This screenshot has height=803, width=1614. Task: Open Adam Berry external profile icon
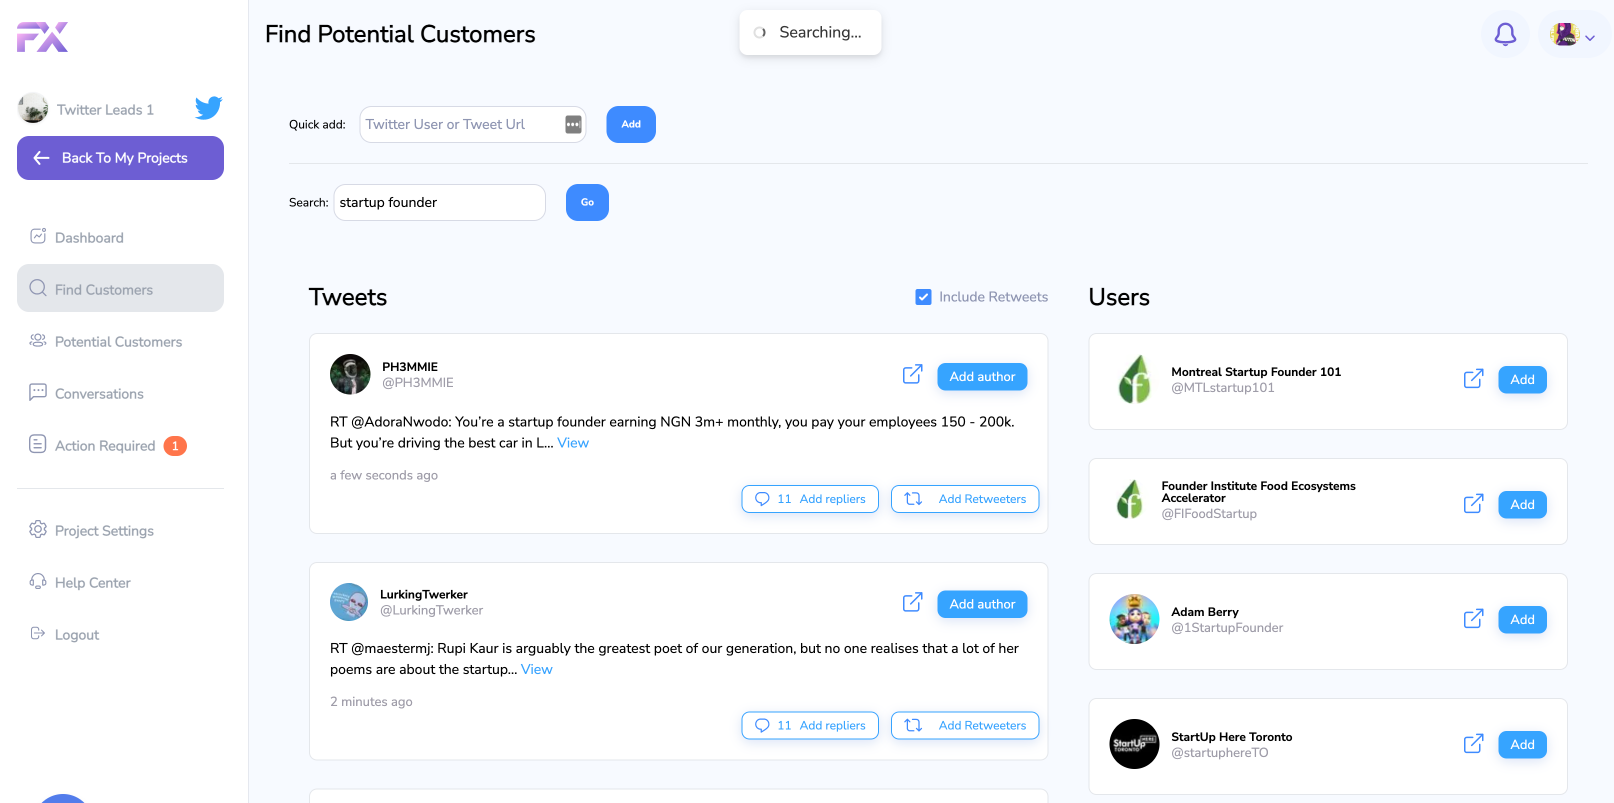point(1473,619)
